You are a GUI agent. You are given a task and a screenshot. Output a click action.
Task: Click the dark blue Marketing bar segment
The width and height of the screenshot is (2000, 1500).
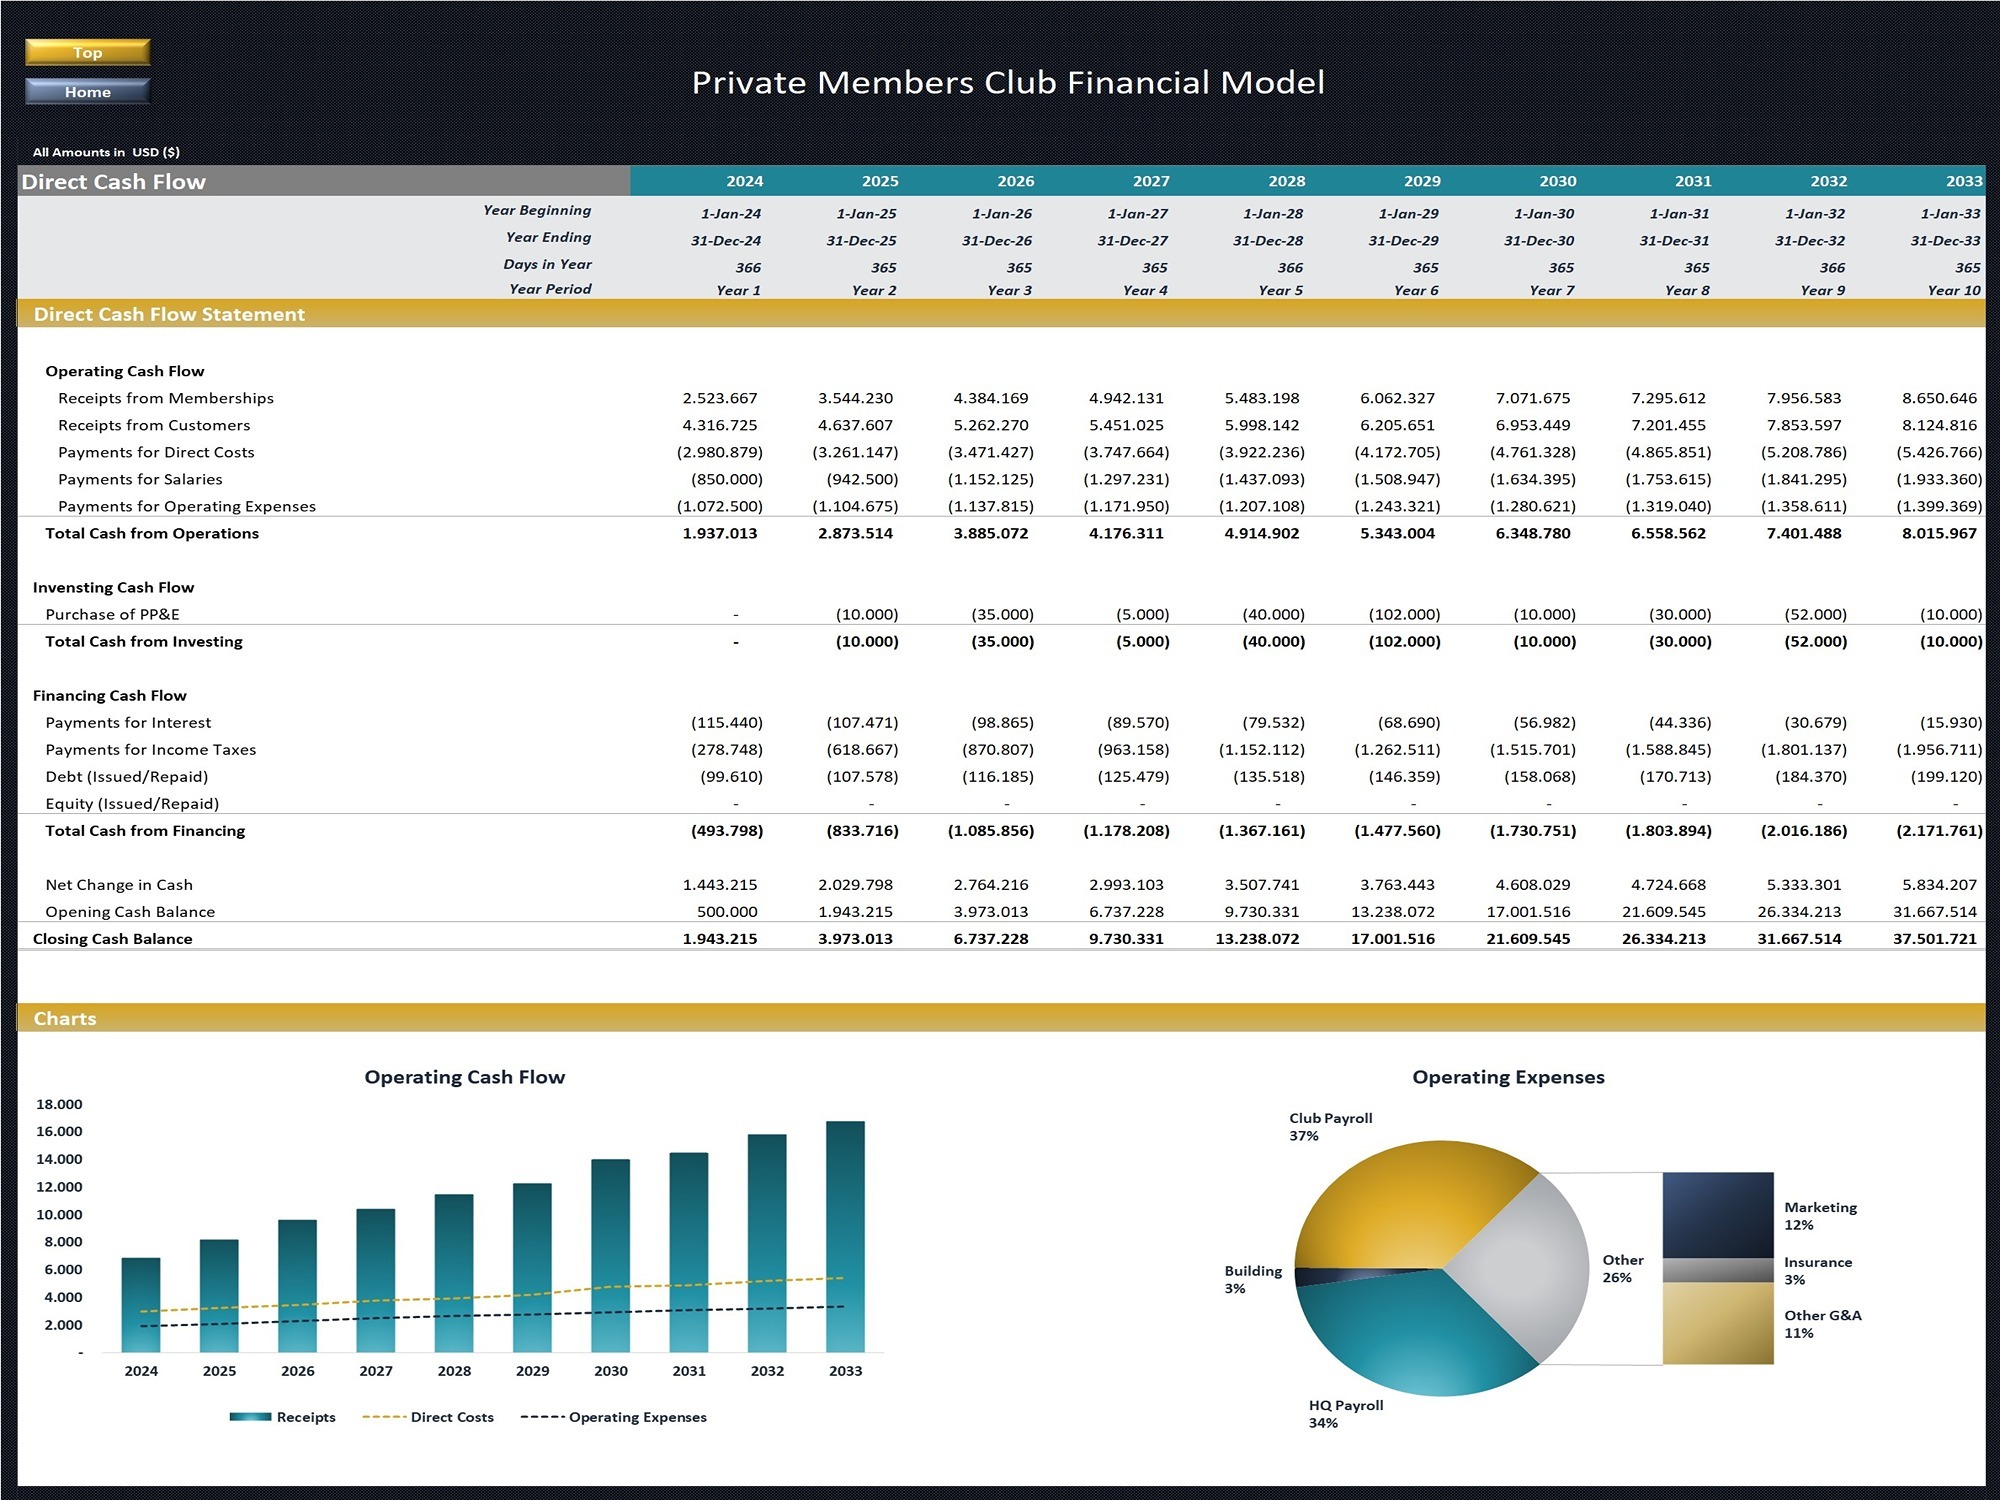pyautogui.click(x=1718, y=1215)
